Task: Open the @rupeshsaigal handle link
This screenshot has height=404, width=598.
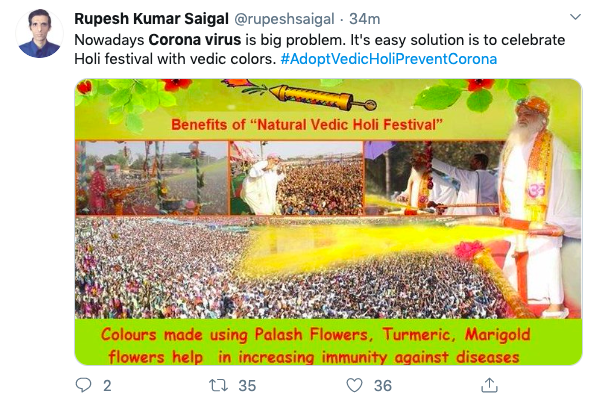Action: (284, 19)
